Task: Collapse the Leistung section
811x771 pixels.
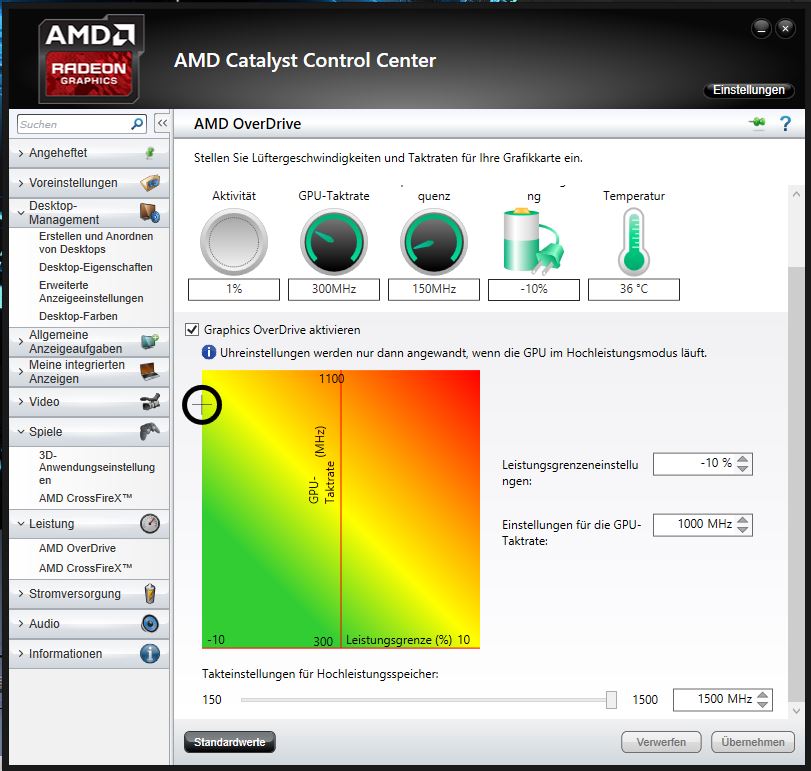Action: coord(21,523)
